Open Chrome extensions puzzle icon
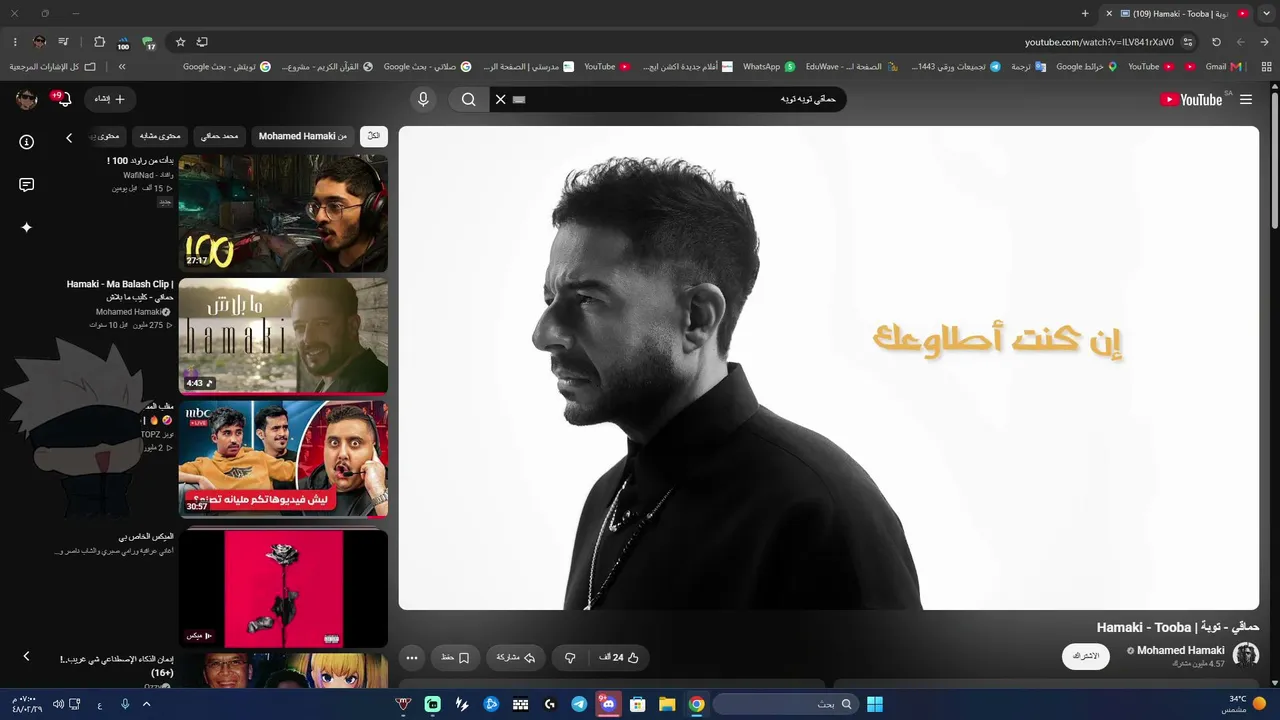The image size is (1280, 720). (99, 42)
